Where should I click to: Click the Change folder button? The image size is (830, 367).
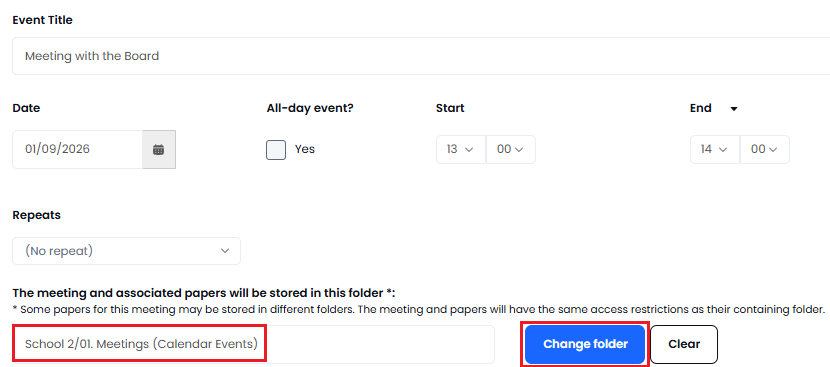coord(585,344)
